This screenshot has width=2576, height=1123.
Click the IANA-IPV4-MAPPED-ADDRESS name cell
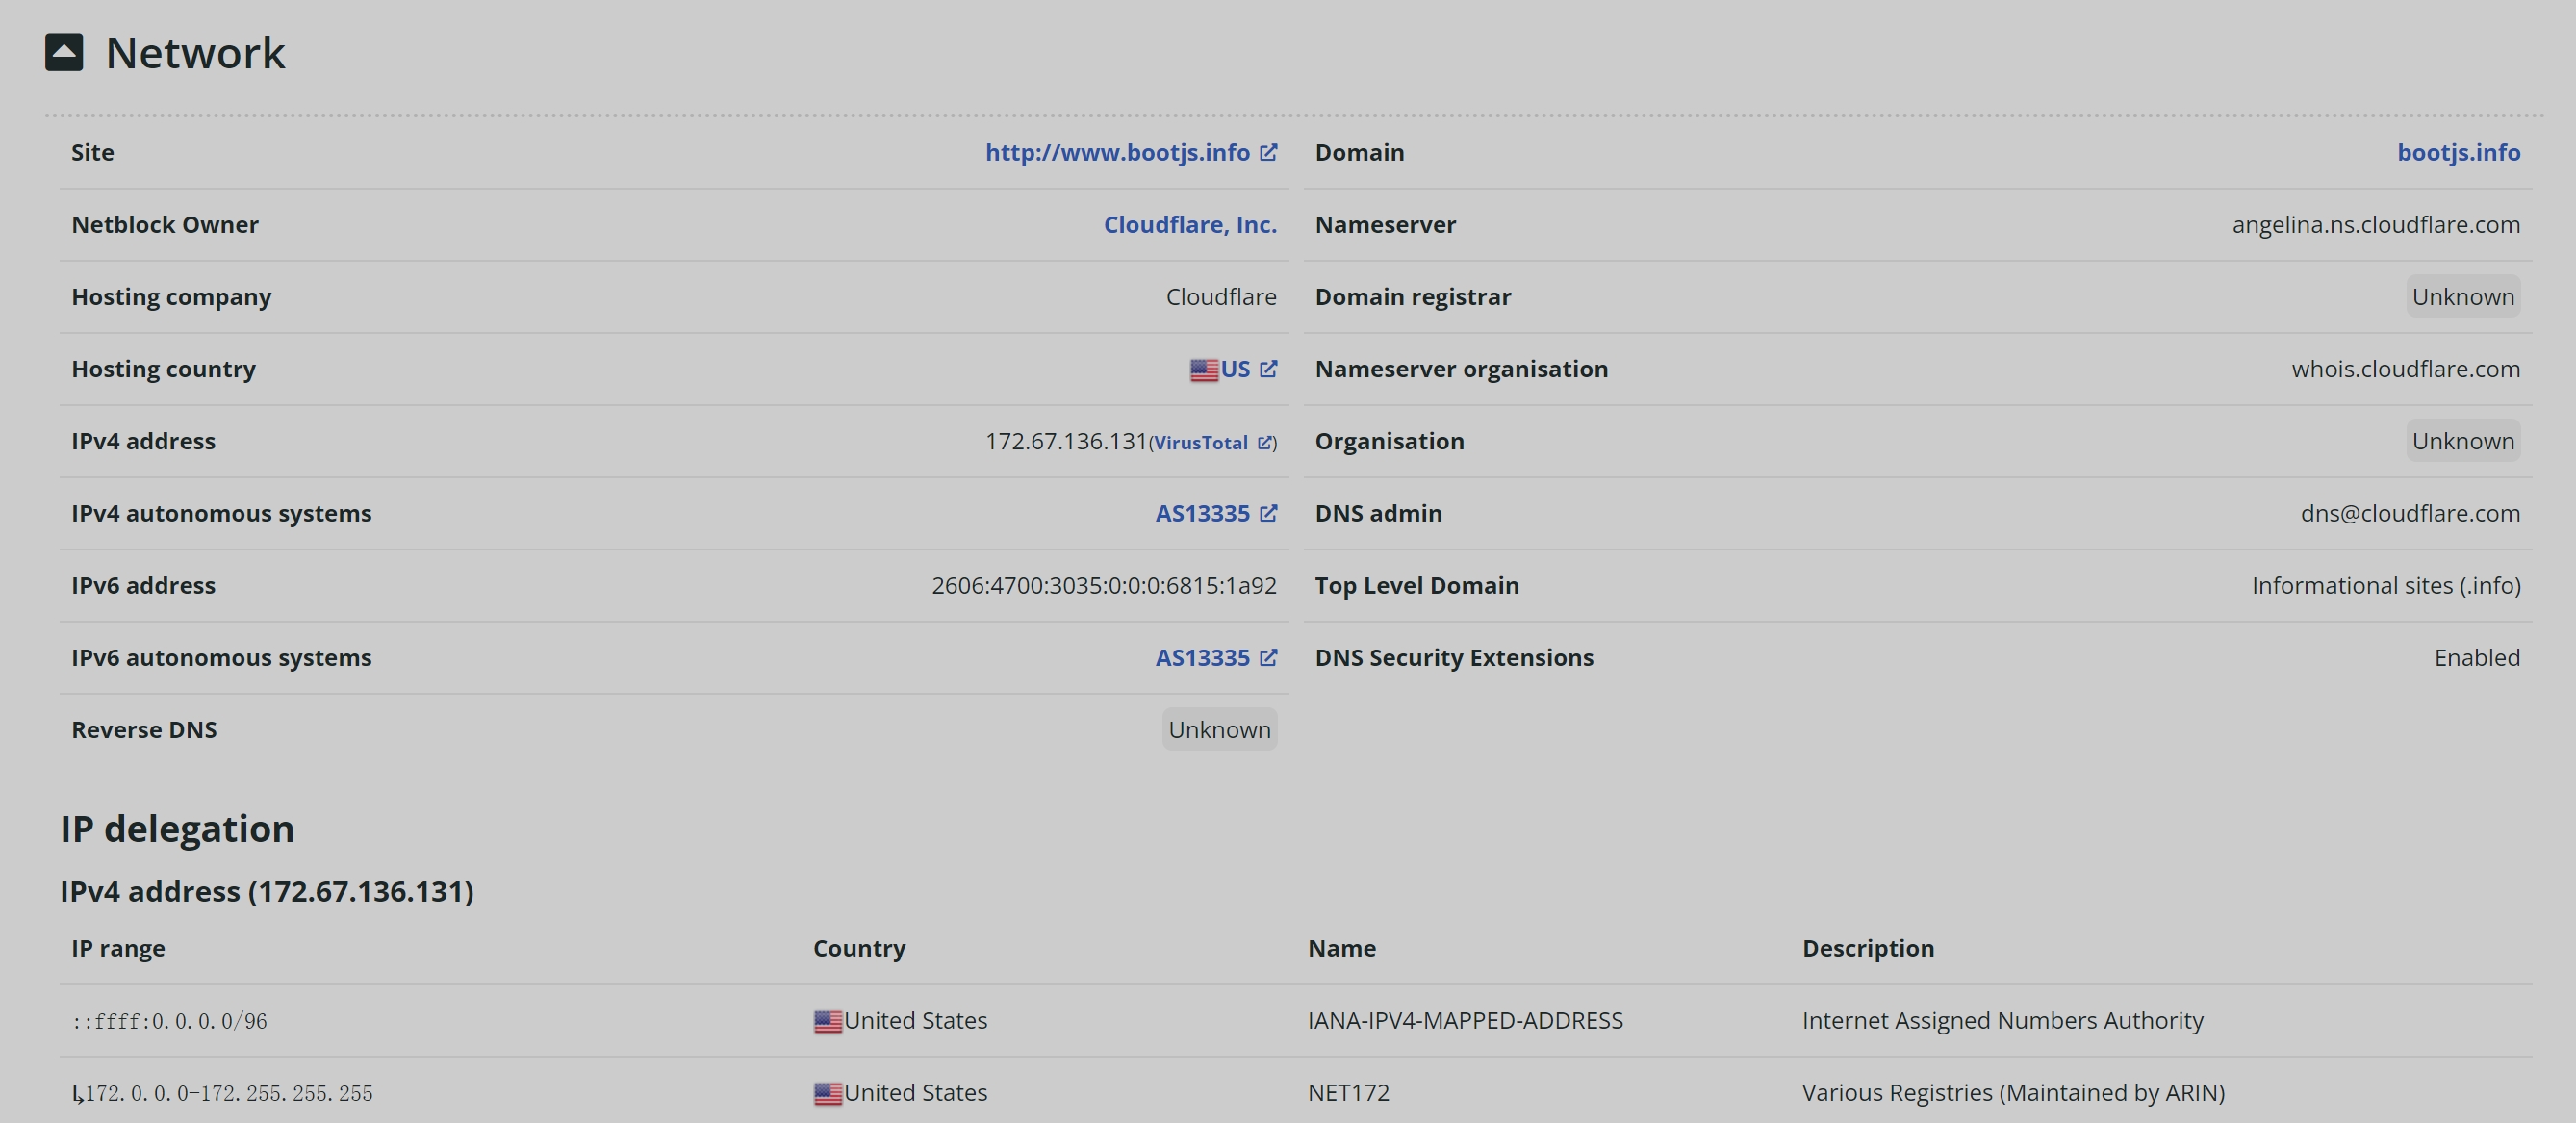point(1465,1020)
